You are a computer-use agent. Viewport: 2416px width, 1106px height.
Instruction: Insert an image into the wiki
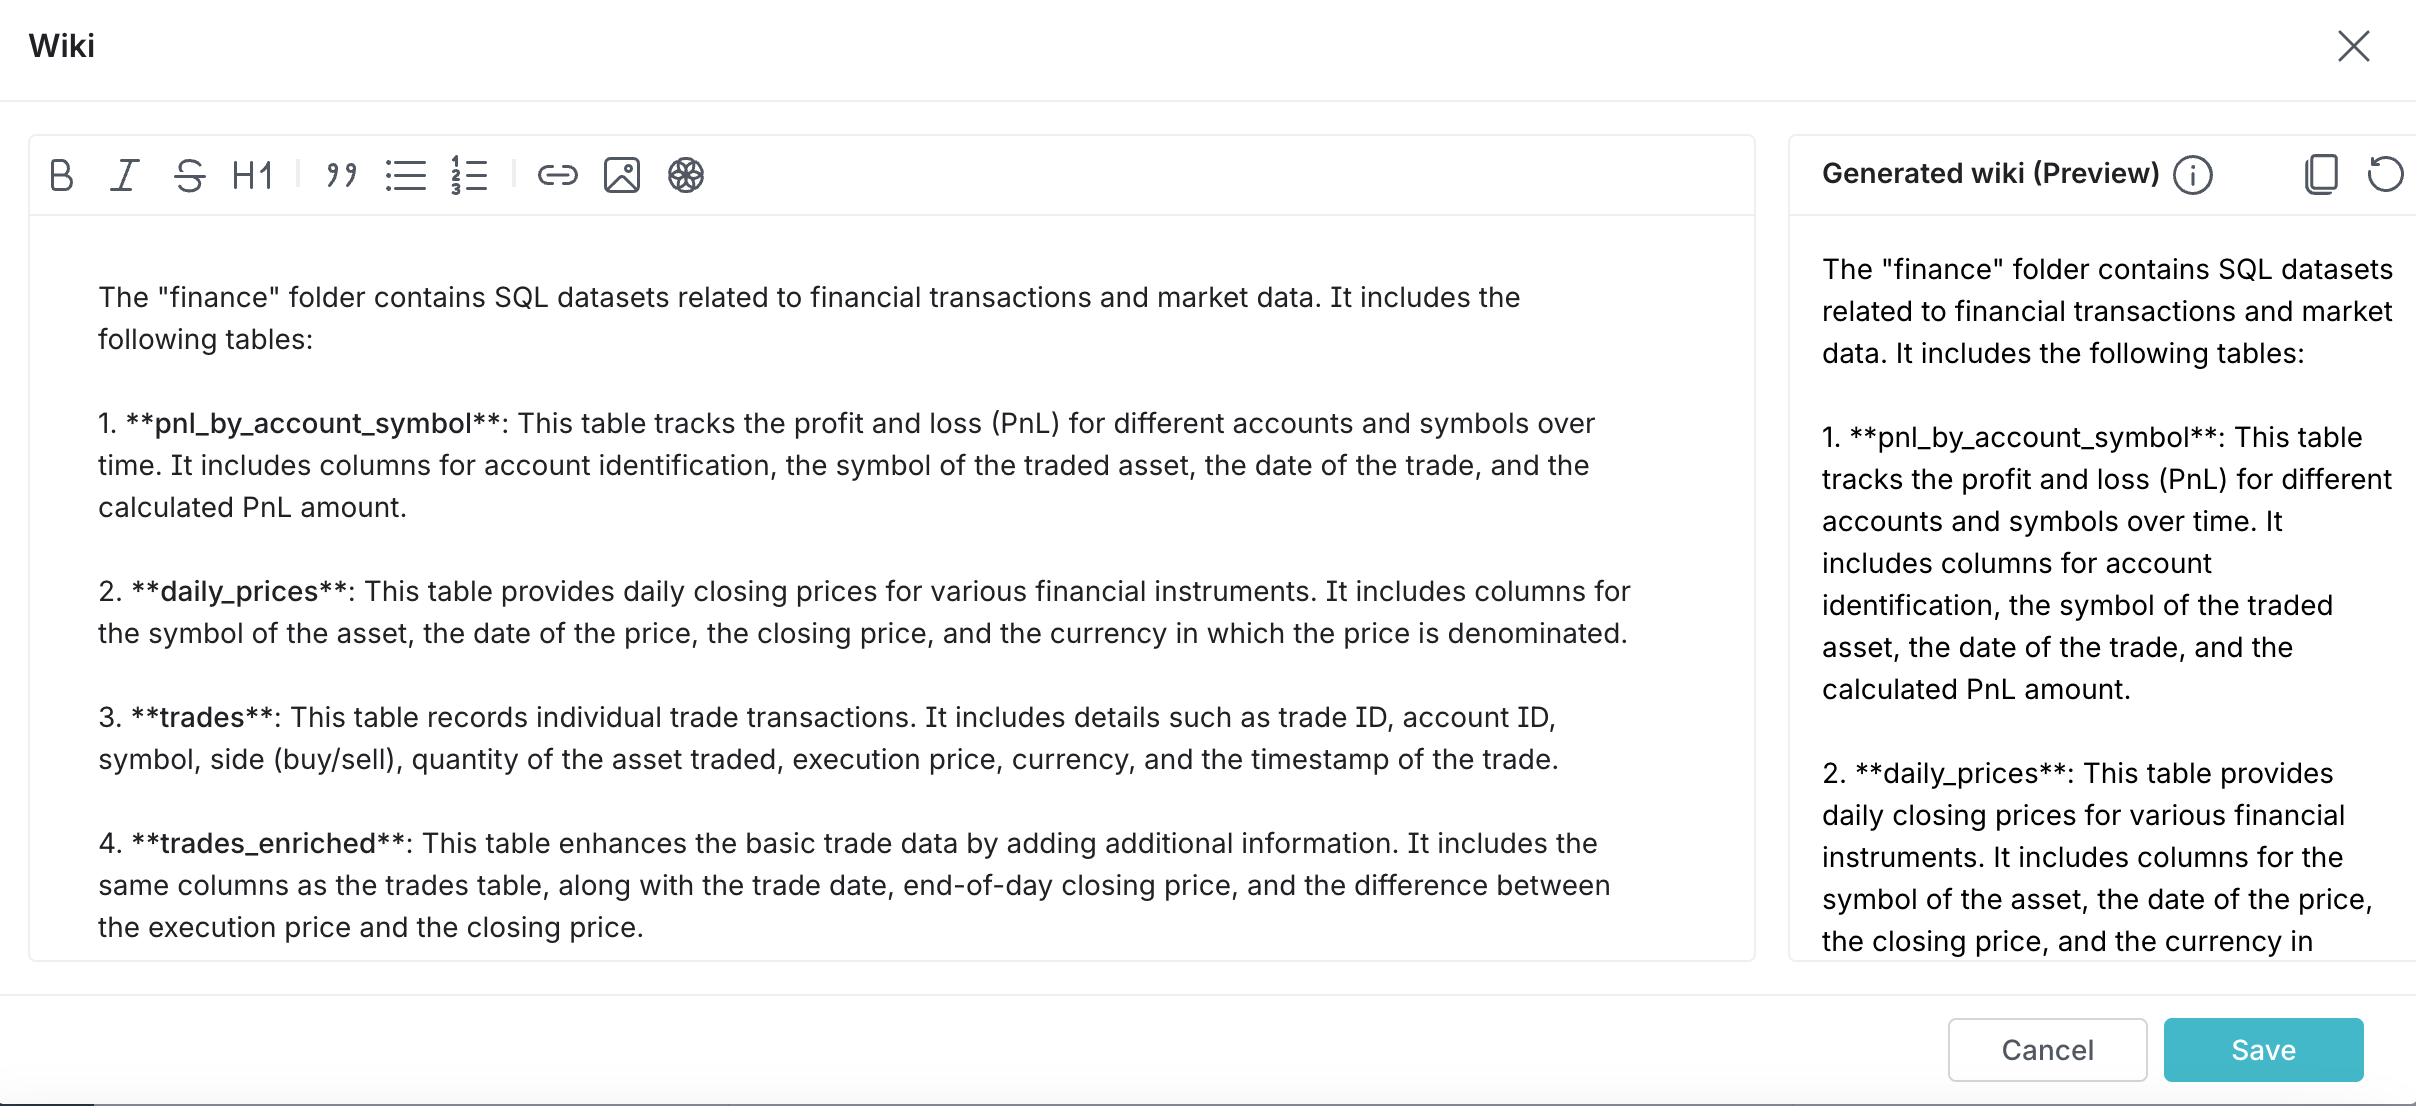(x=621, y=175)
